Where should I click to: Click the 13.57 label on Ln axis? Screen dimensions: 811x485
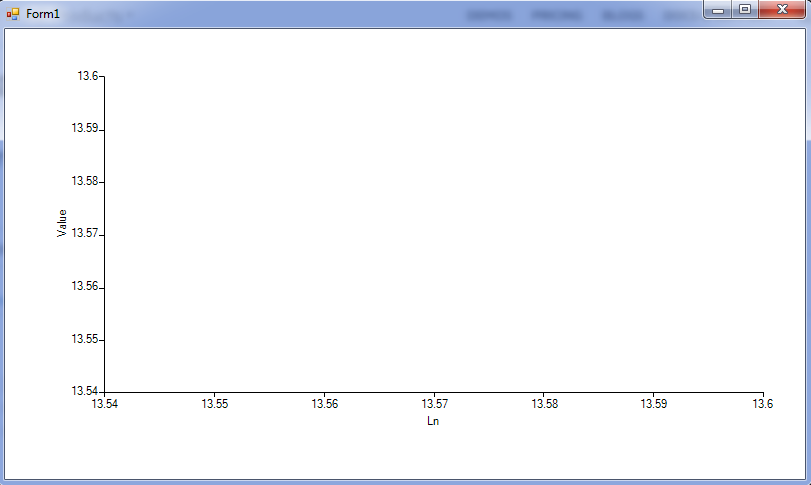click(434, 404)
